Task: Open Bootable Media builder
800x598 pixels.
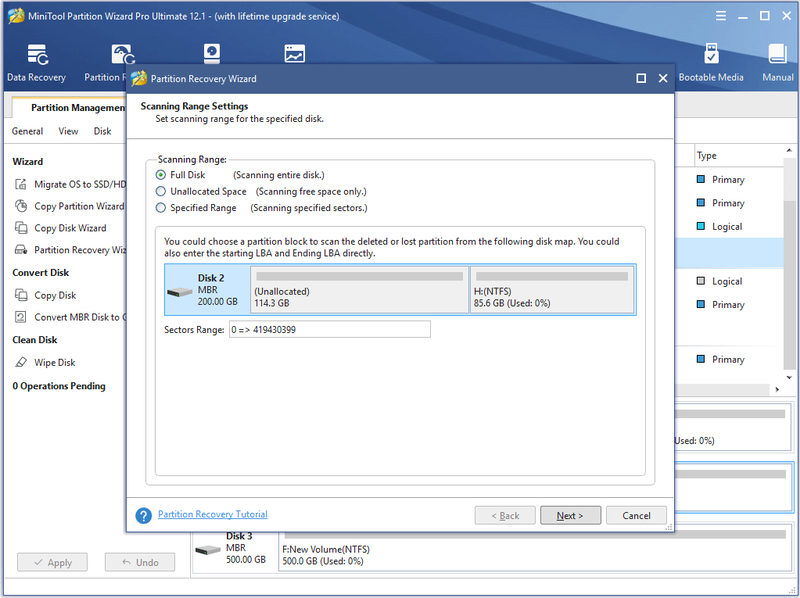Action: 711,63
